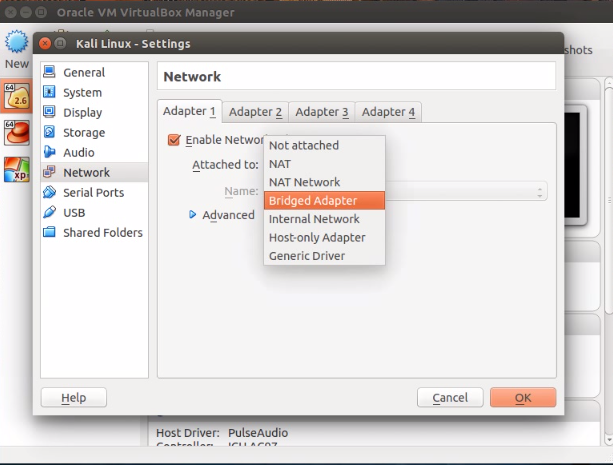This screenshot has width=613, height=465.
Task: Choose Not attached option
Action: 324,145
